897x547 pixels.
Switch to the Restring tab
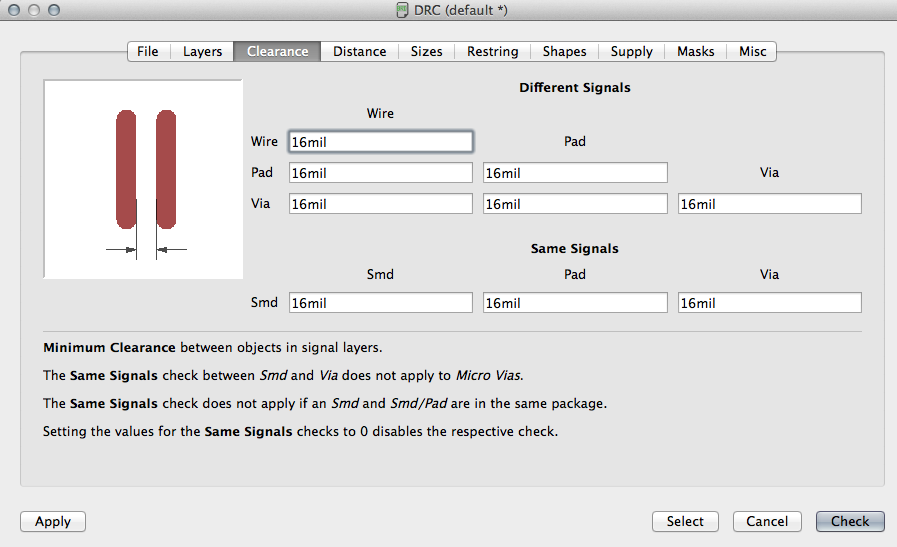493,51
